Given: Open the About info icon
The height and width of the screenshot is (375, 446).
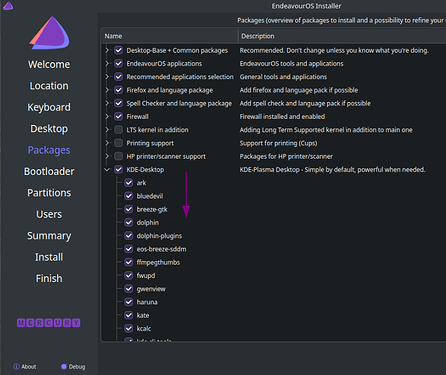Looking at the screenshot, I should coord(16,367).
